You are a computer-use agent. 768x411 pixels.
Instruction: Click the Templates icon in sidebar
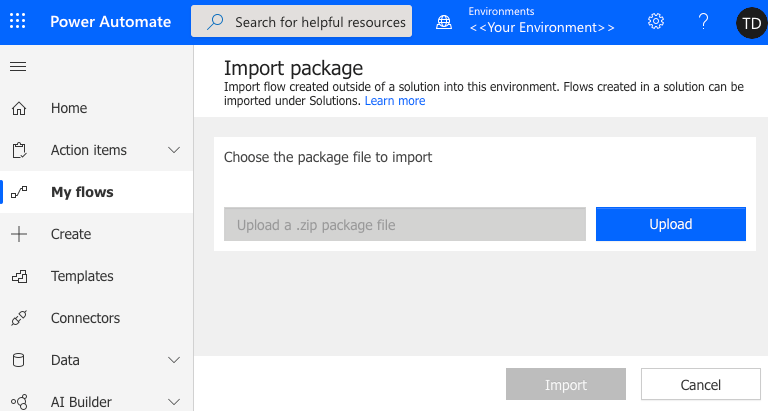(x=18, y=276)
